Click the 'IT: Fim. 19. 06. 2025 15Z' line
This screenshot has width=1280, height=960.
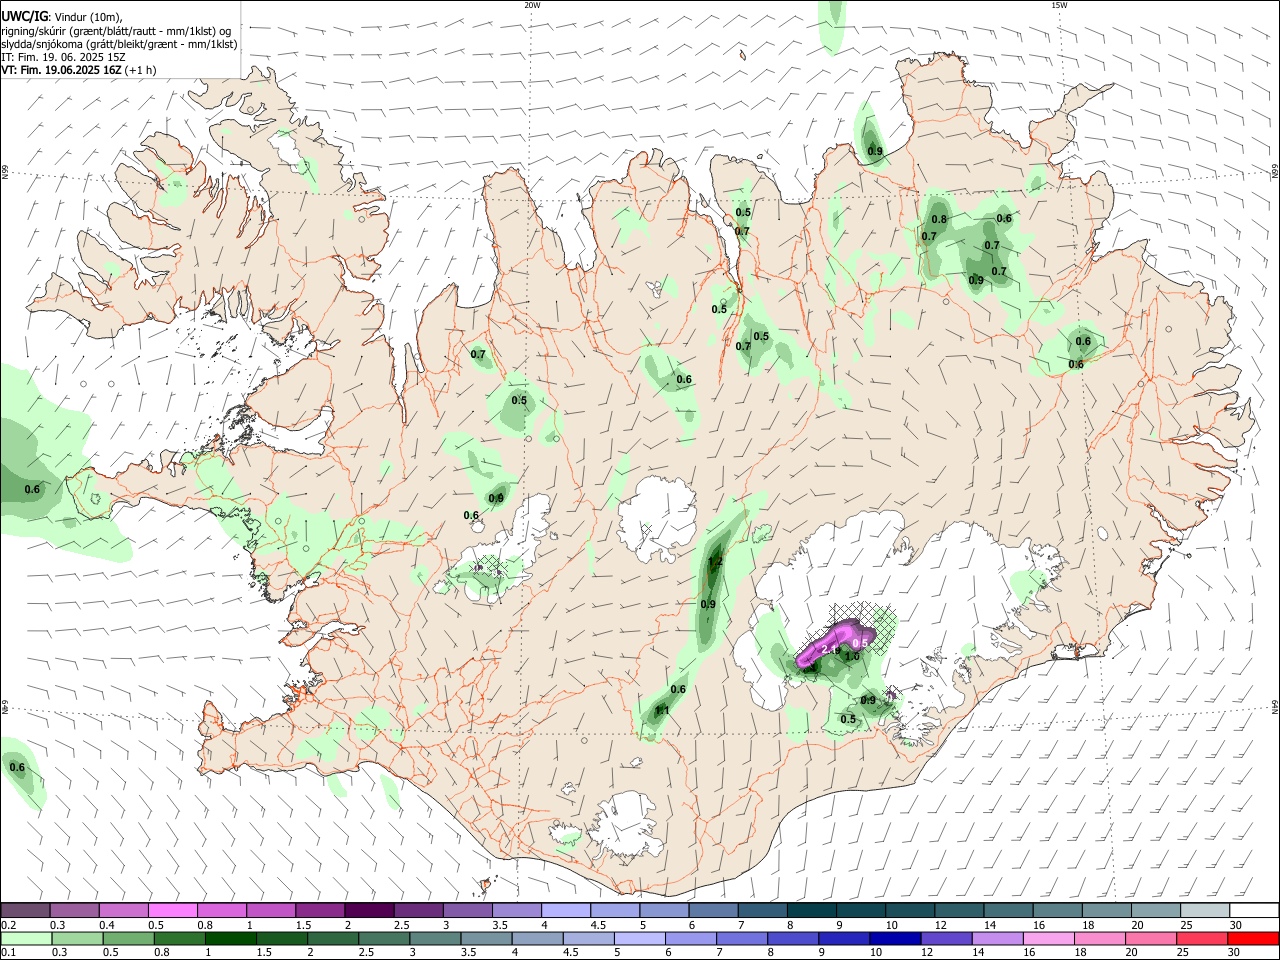coord(63,57)
